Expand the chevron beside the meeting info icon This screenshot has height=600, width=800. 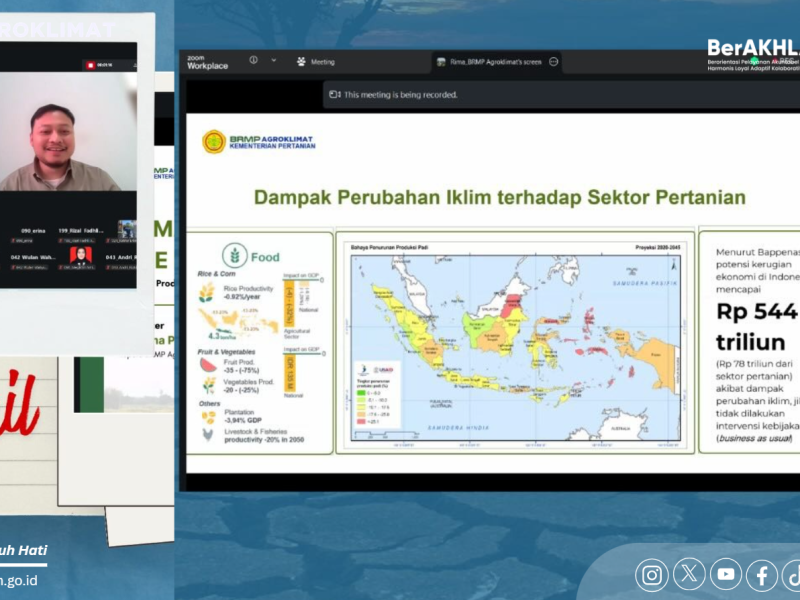coord(273,60)
